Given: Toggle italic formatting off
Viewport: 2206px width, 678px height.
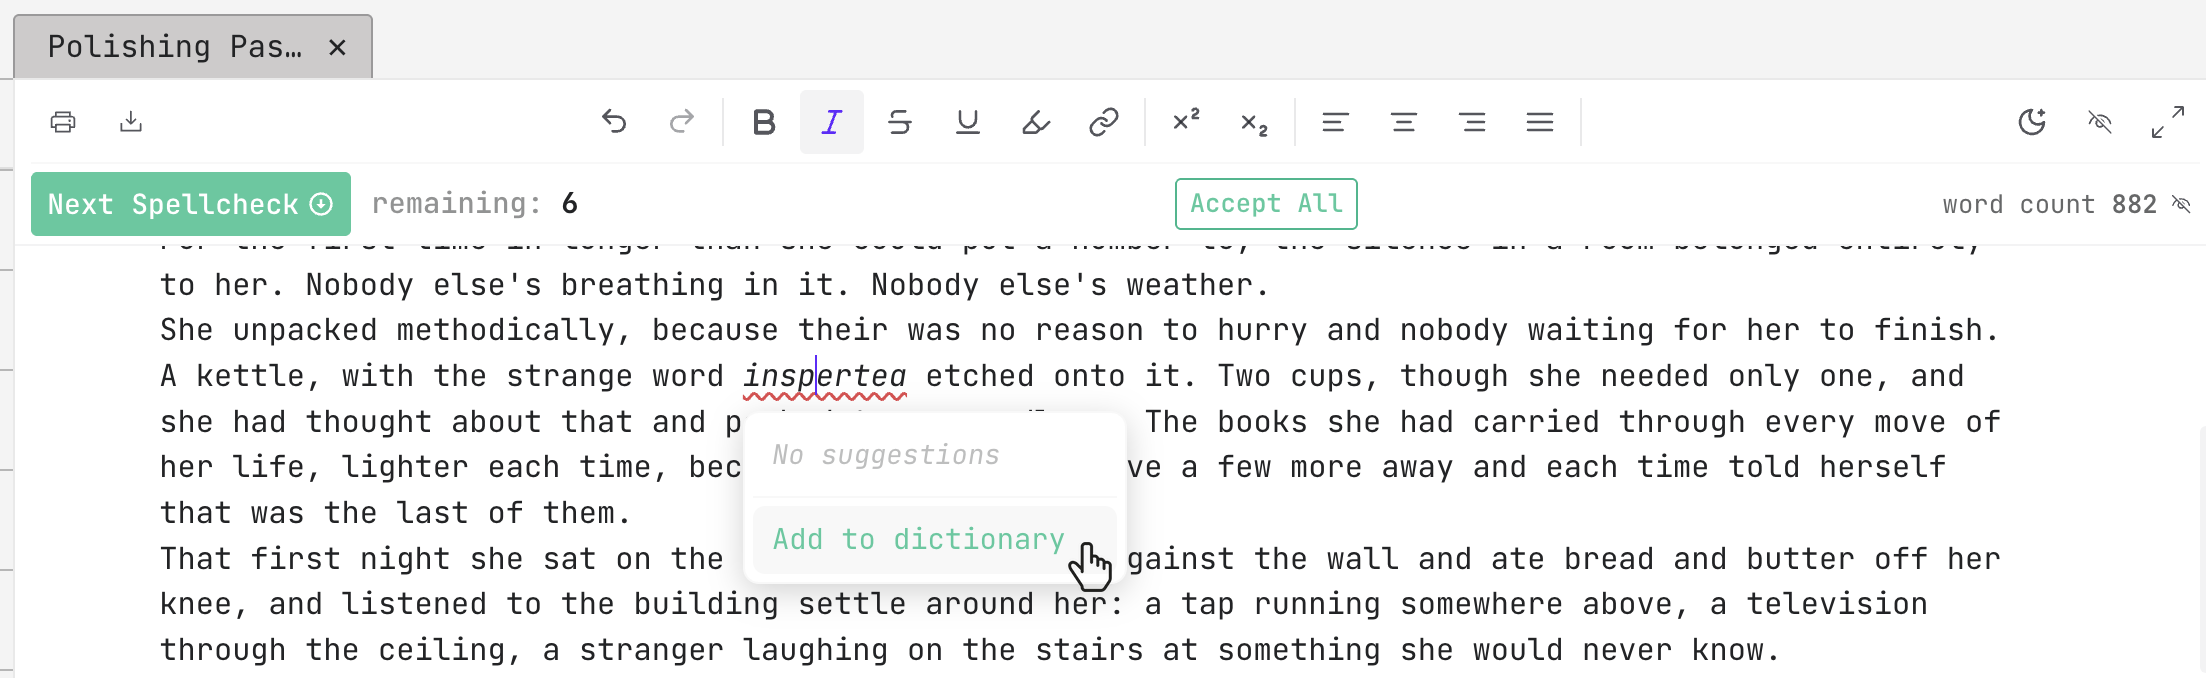Looking at the screenshot, I should coord(832,122).
